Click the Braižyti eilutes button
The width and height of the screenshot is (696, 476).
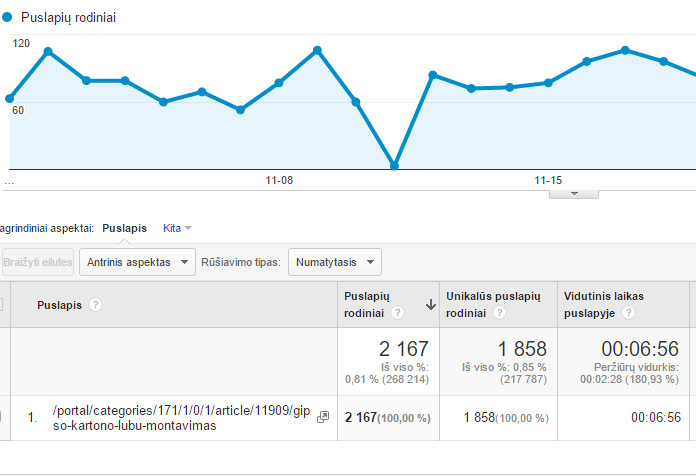point(38,262)
